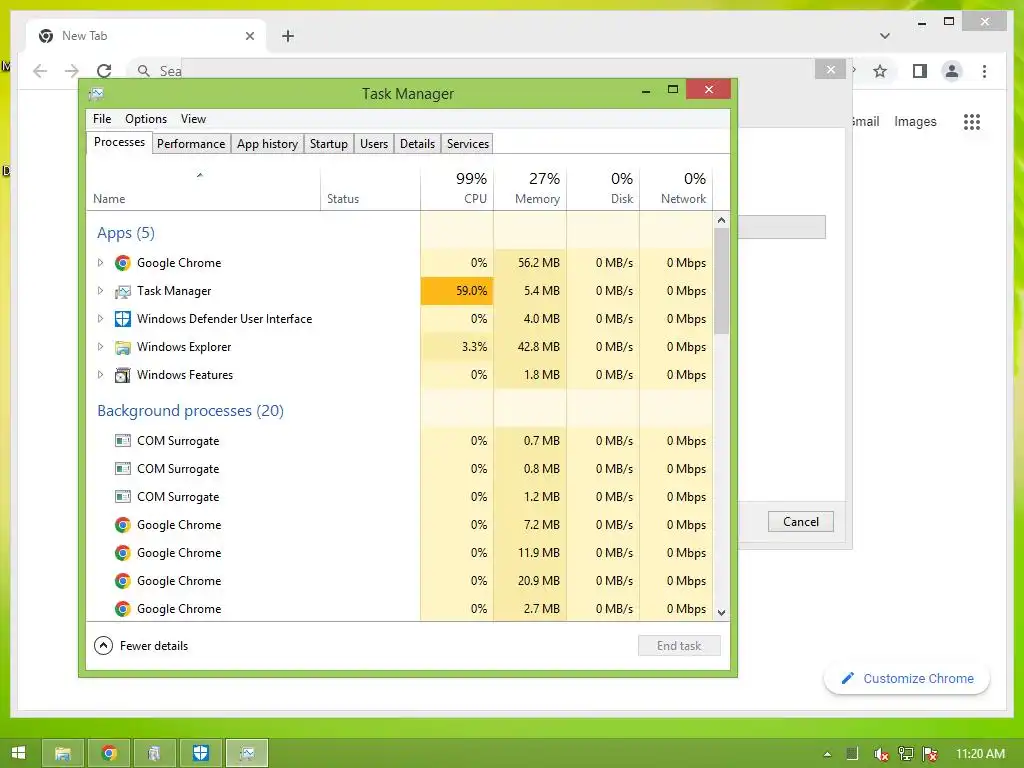Image resolution: width=1024 pixels, height=768 pixels.
Task: Click Task Manager icon in Apps list
Action: point(122,291)
